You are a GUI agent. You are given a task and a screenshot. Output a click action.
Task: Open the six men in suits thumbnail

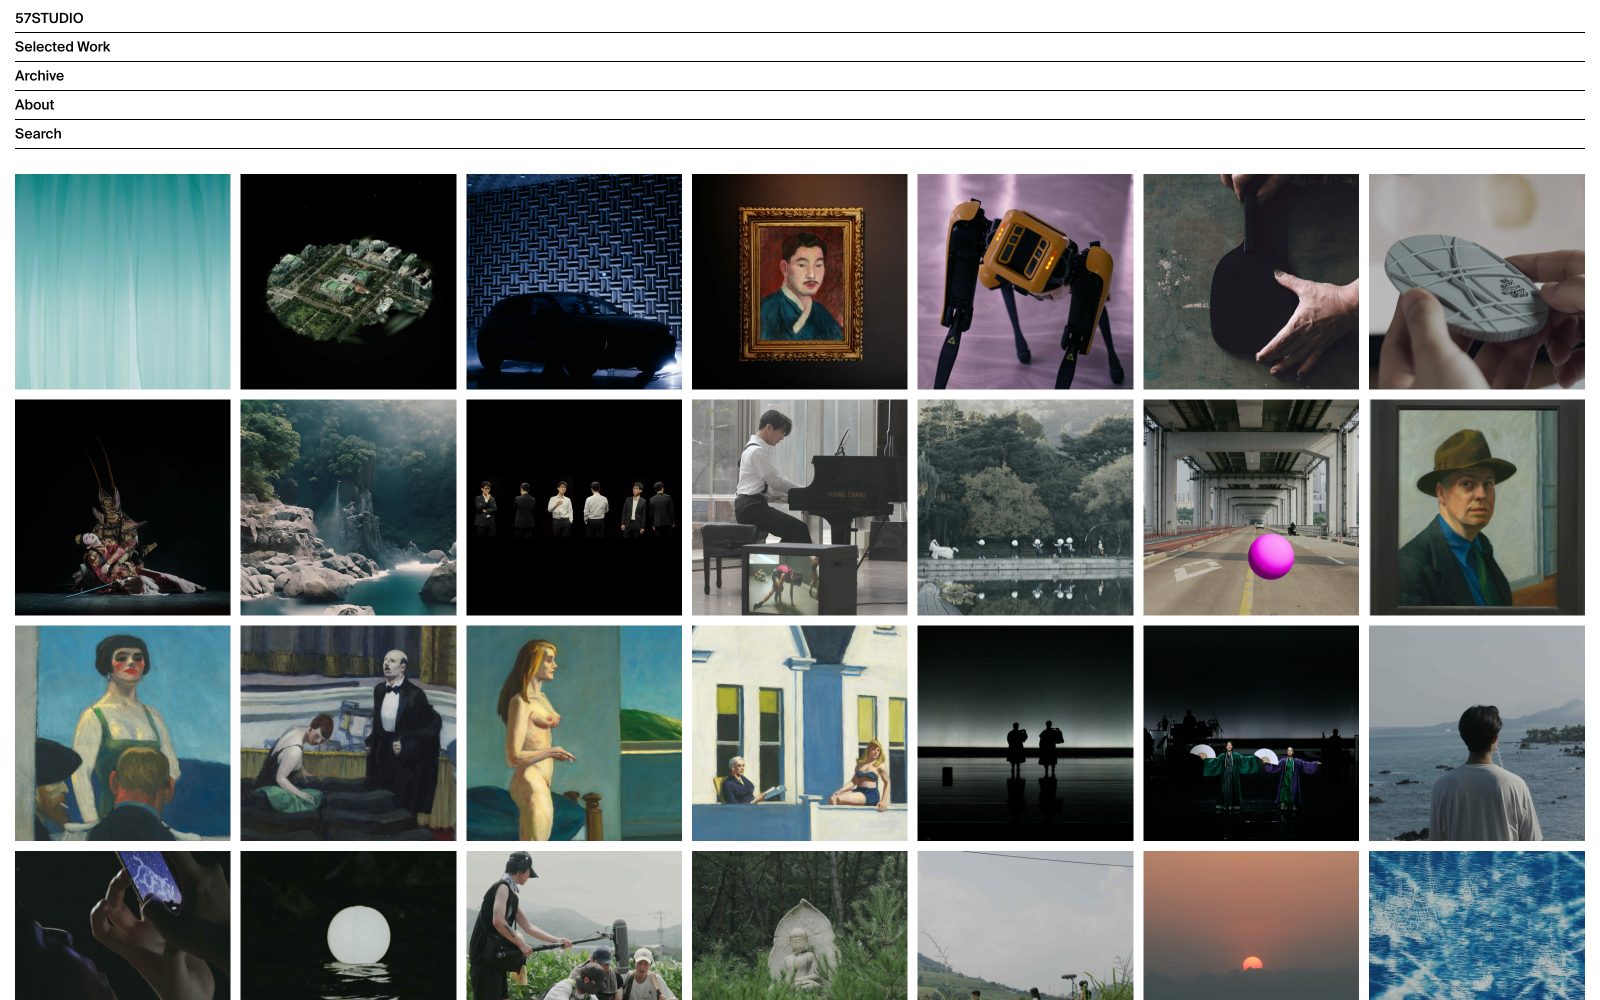573,507
